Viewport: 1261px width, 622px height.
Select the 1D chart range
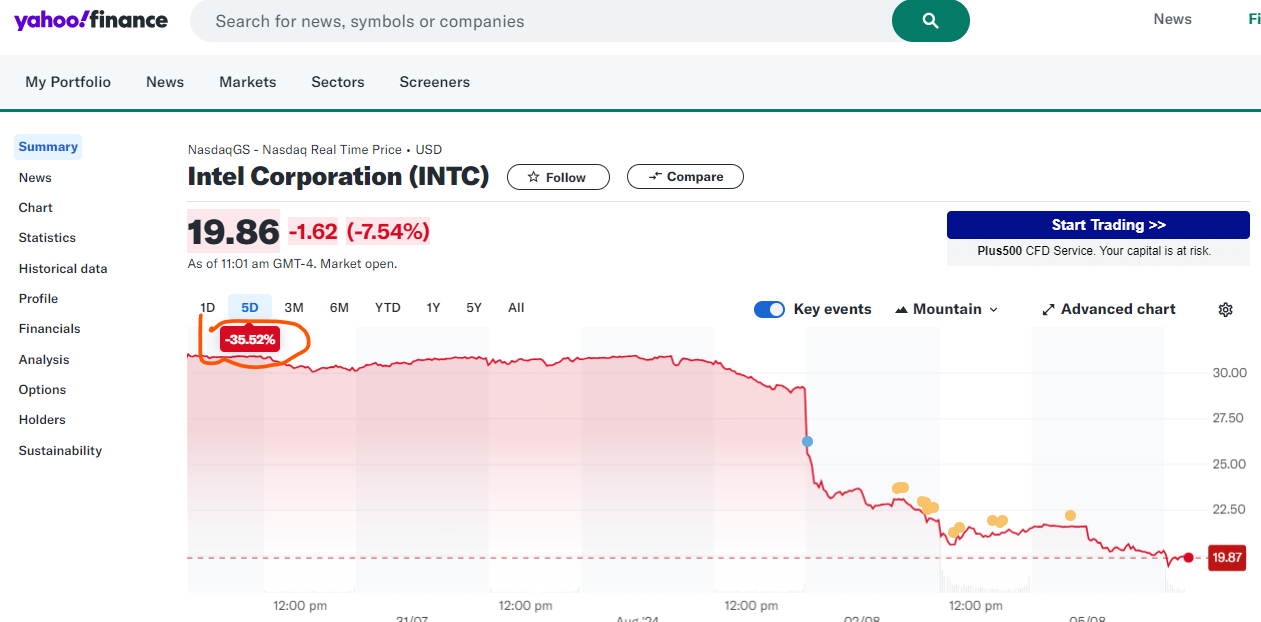(x=207, y=308)
